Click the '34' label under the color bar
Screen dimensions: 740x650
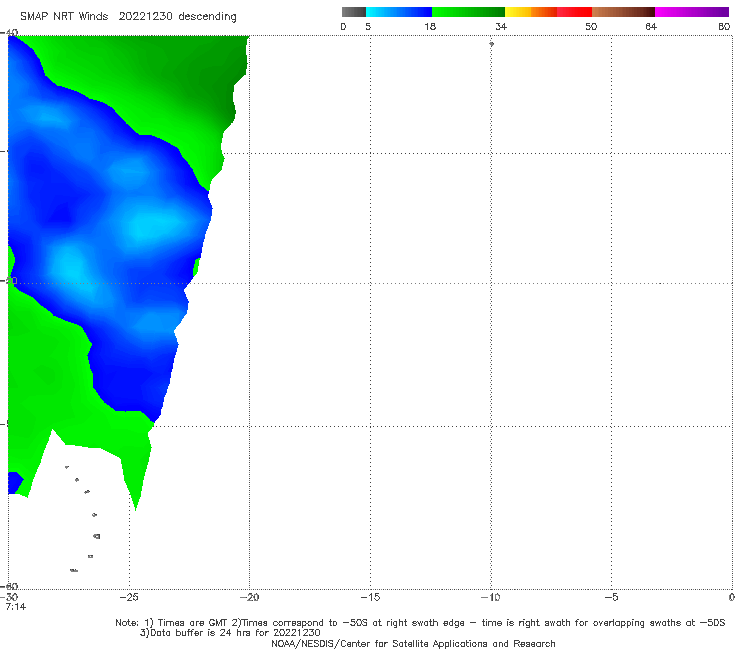tap(501, 27)
